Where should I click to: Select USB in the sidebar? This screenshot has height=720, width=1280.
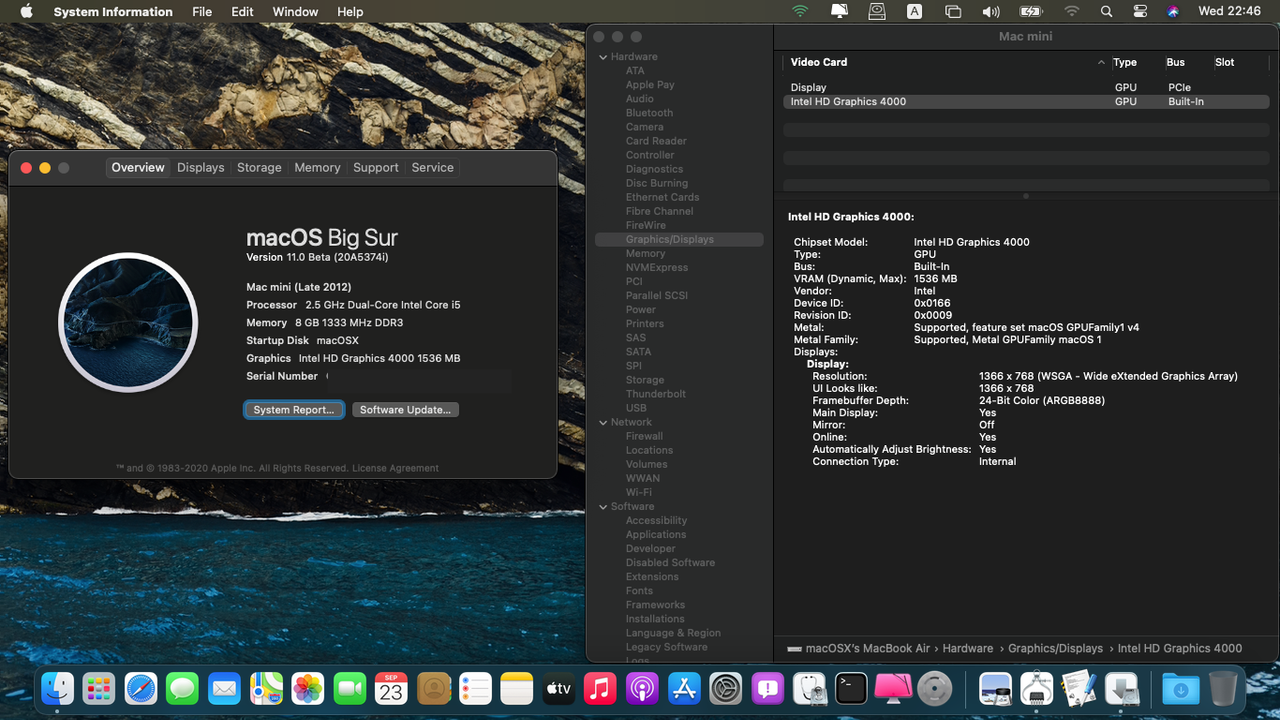click(636, 408)
